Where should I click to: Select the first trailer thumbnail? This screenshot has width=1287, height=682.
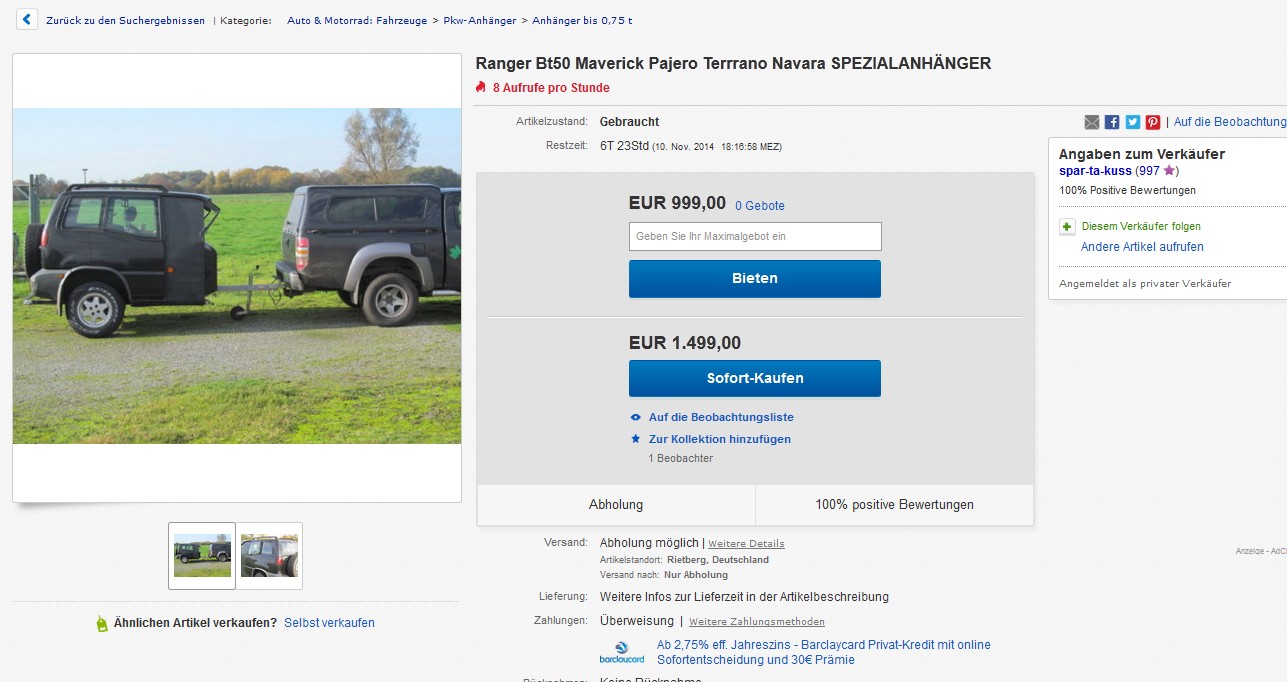click(202, 555)
